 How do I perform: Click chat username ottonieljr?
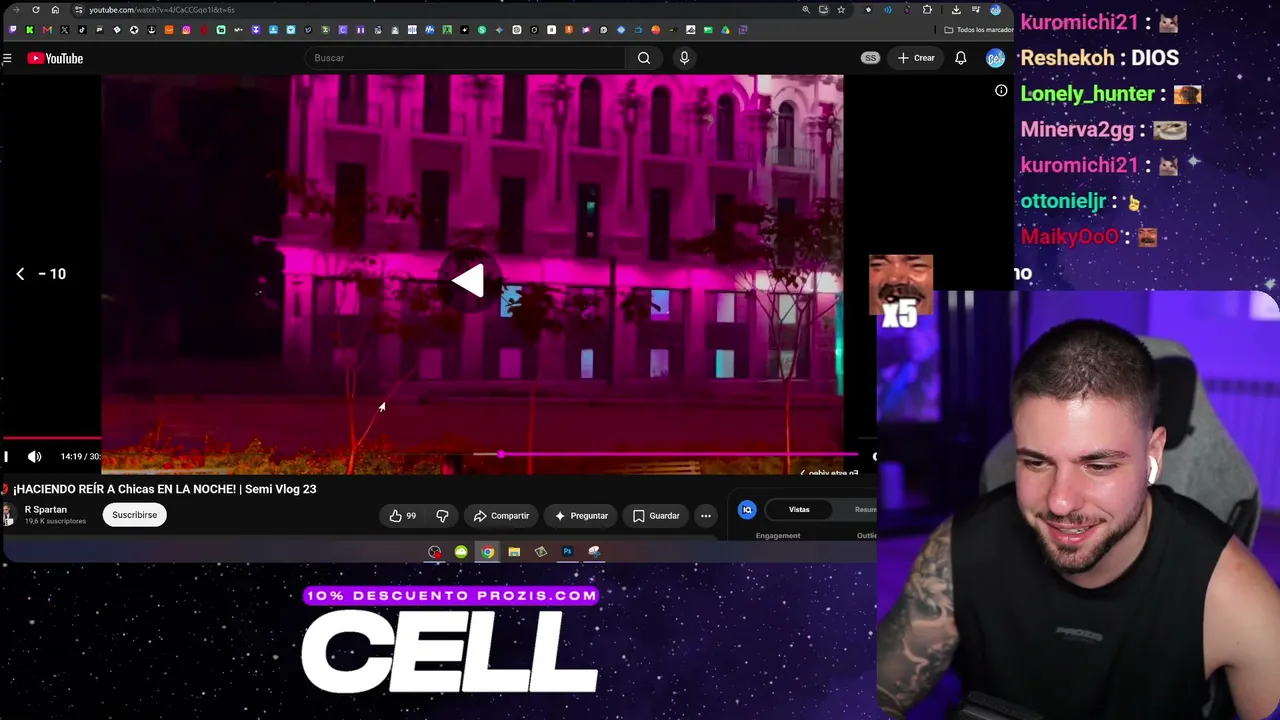tap(1063, 202)
